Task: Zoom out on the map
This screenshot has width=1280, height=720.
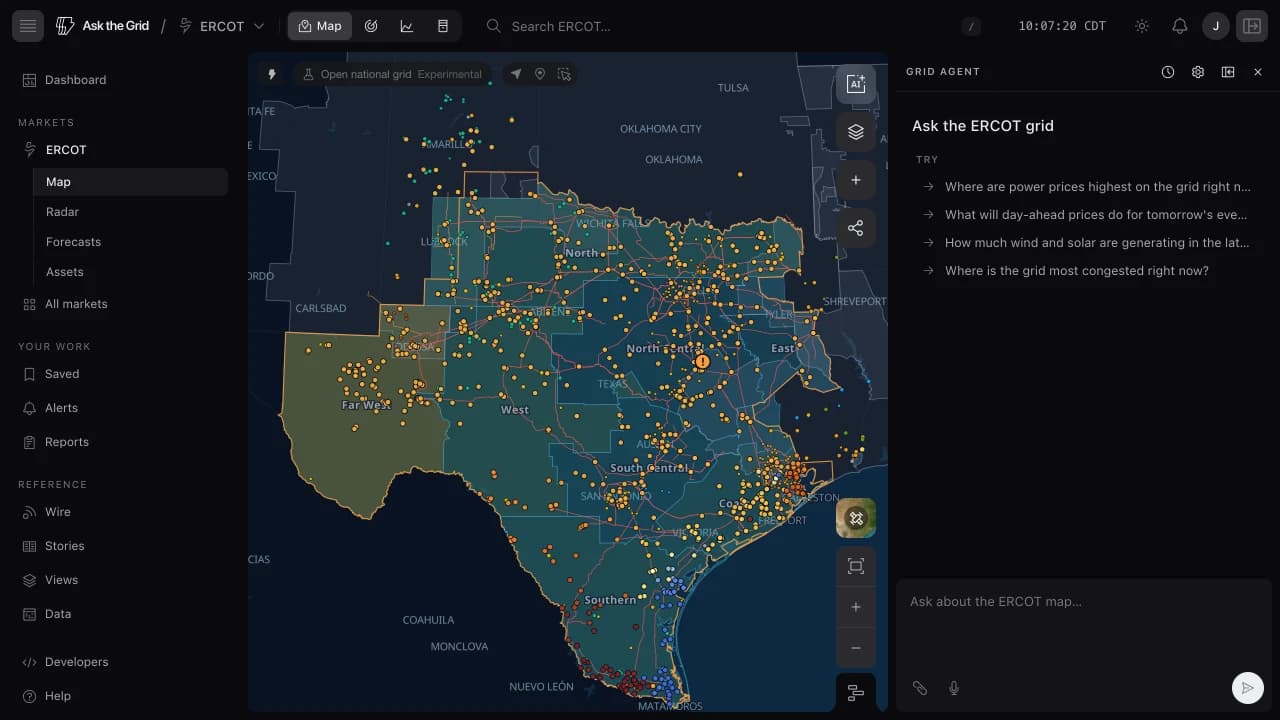Action: pyautogui.click(x=856, y=648)
